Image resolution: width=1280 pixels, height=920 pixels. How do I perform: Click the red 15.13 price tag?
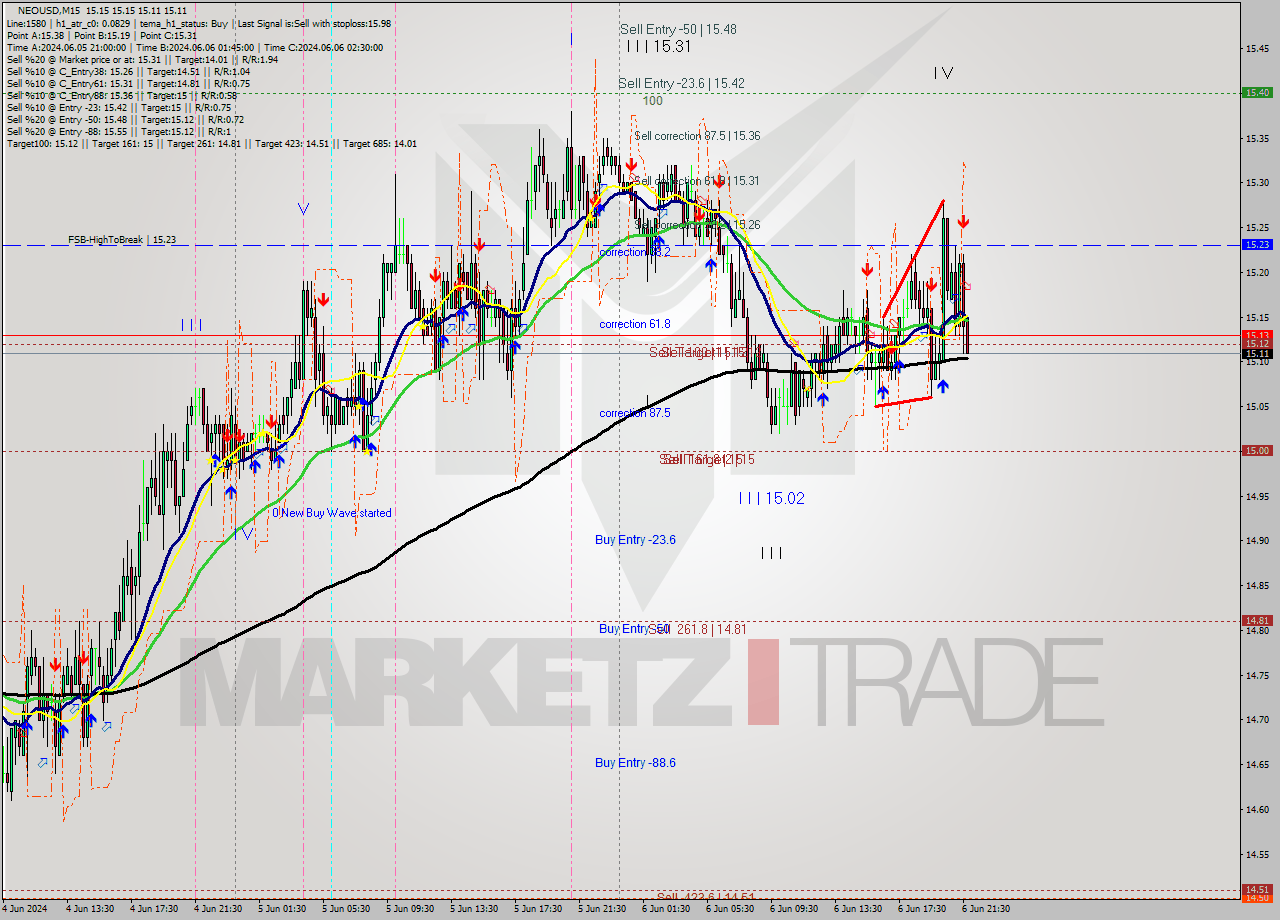(x=1257, y=335)
